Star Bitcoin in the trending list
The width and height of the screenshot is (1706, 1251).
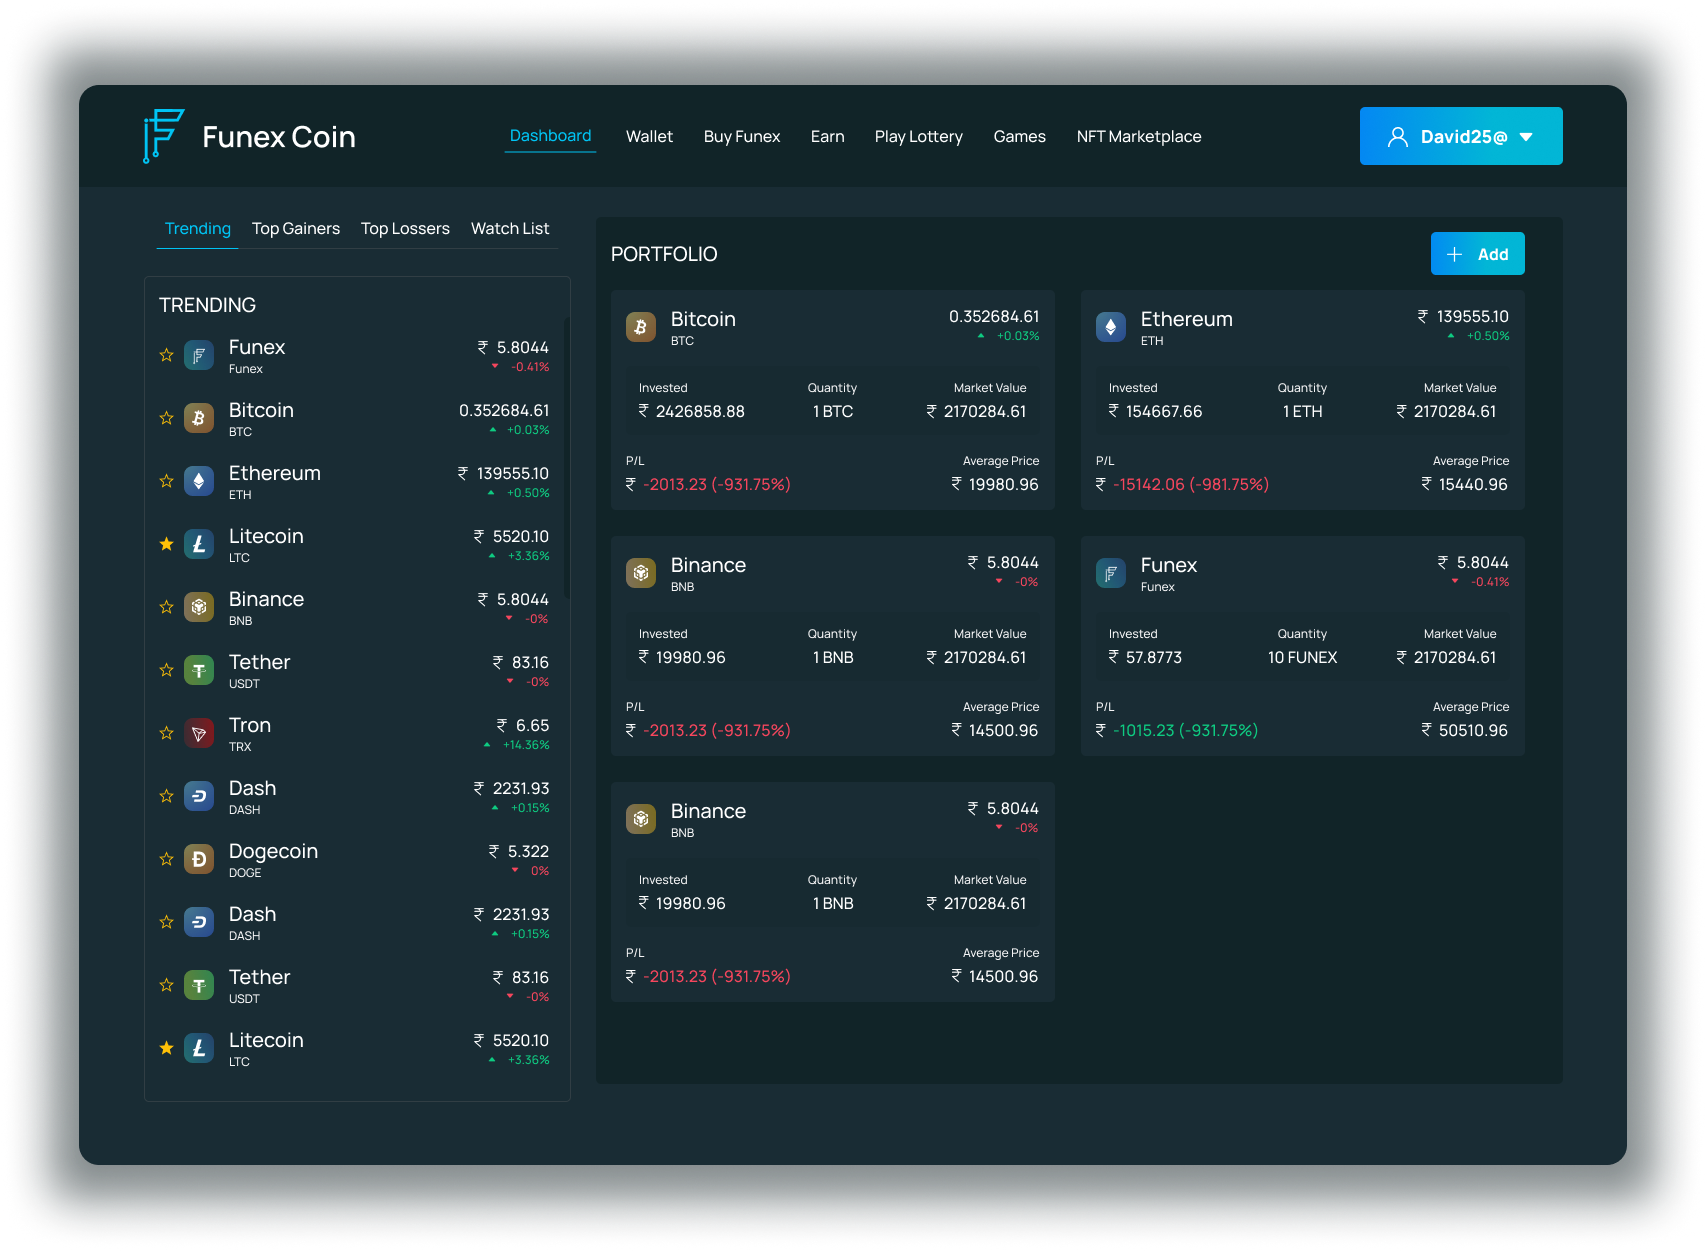tap(167, 418)
